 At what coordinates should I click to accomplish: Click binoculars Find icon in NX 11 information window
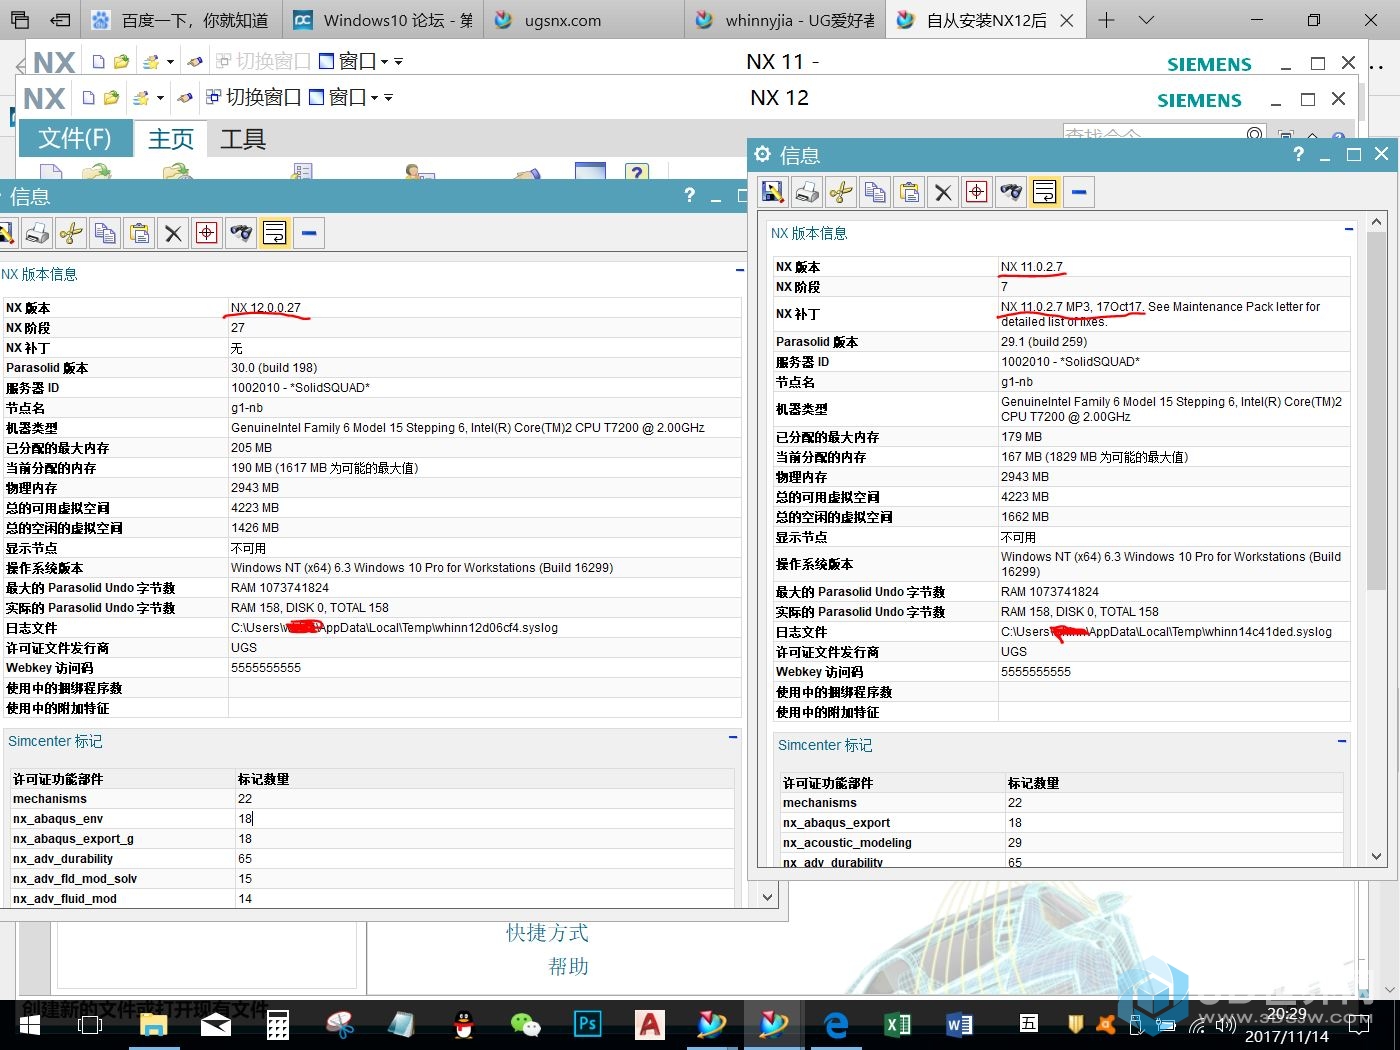(1011, 191)
